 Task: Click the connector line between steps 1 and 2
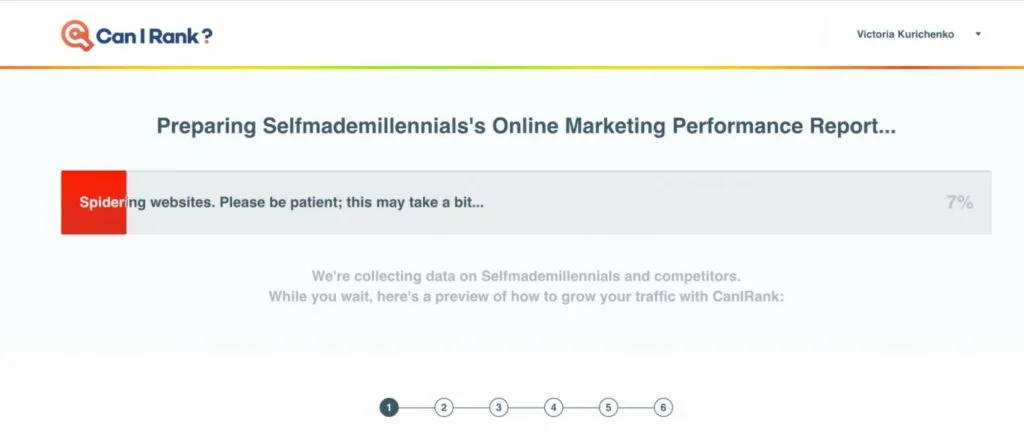coord(417,407)
